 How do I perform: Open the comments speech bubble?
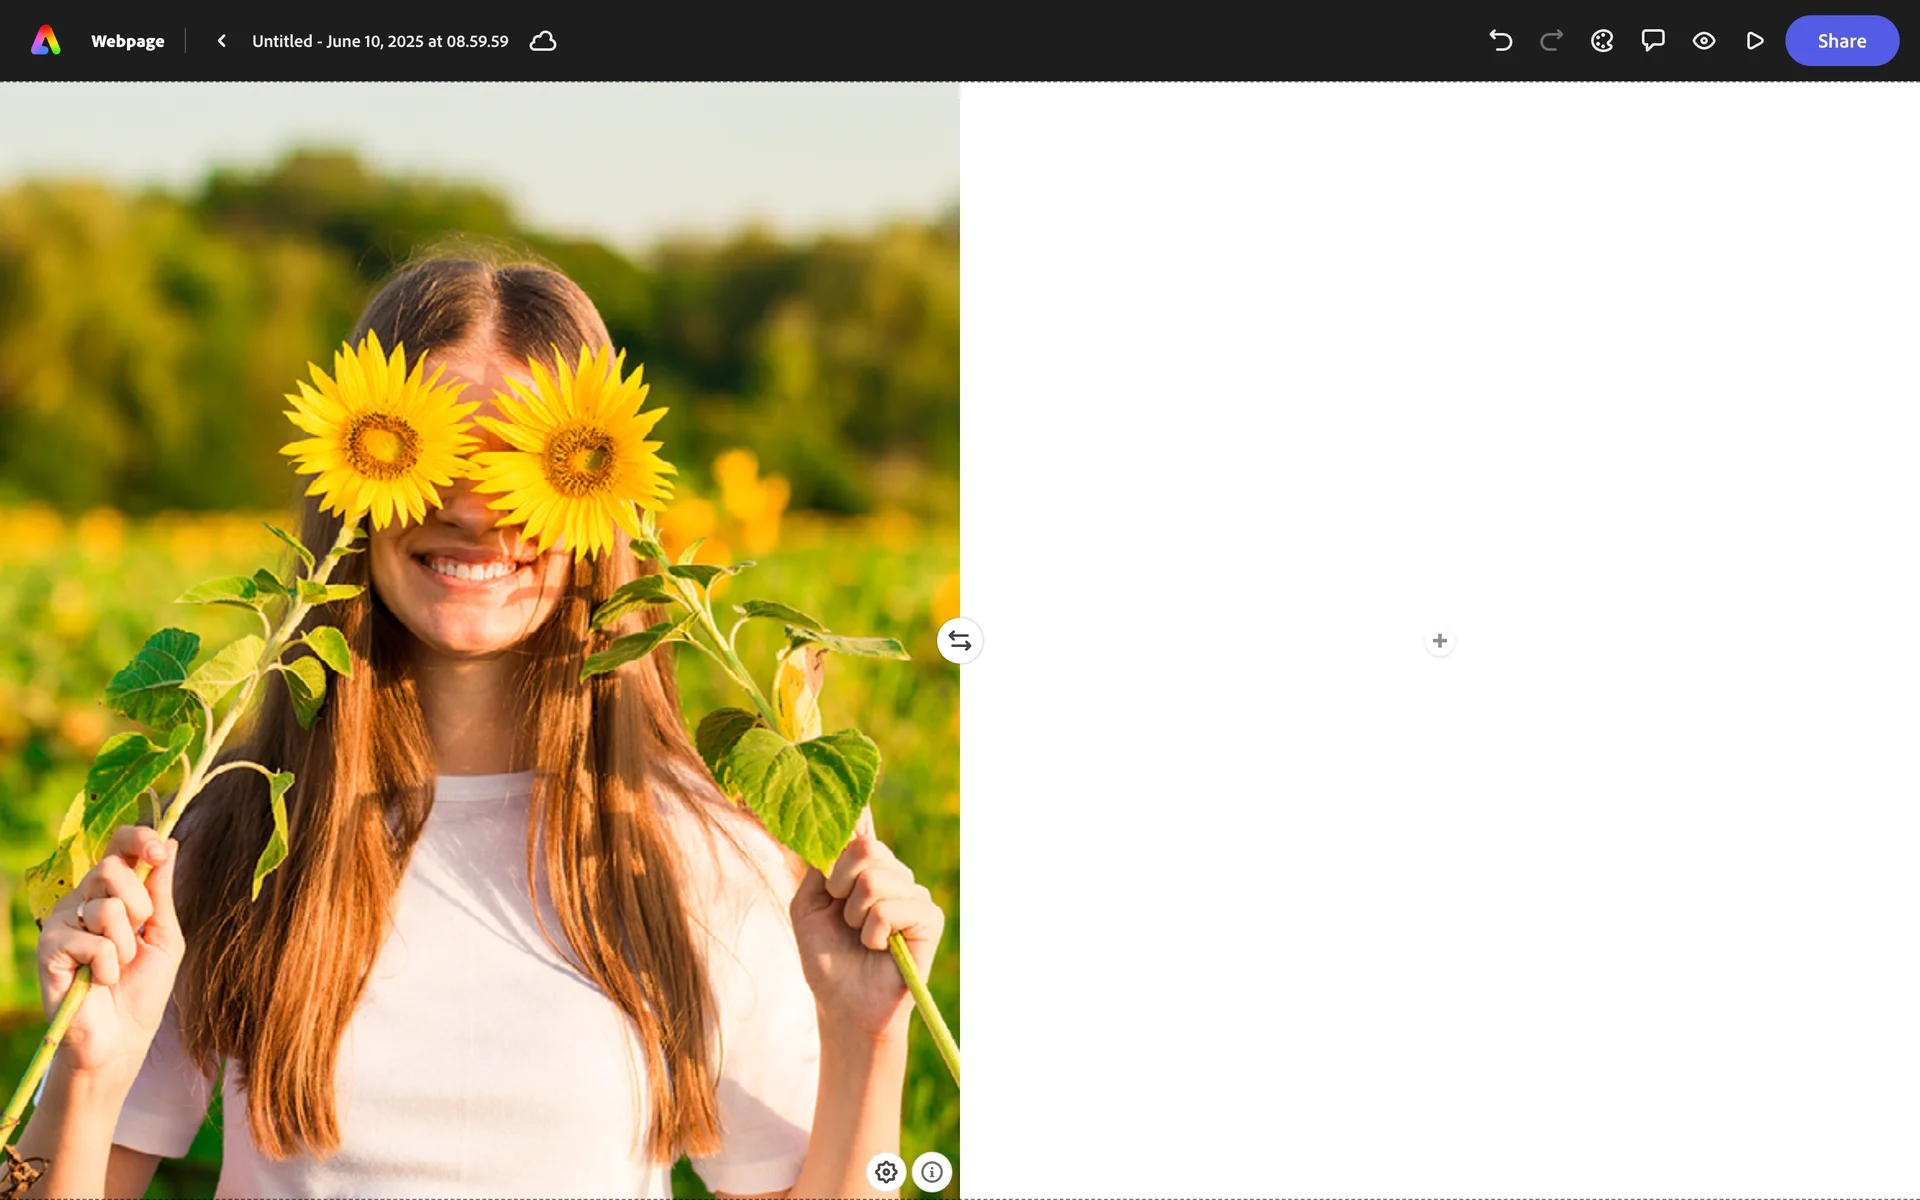tap(1653, 41)
